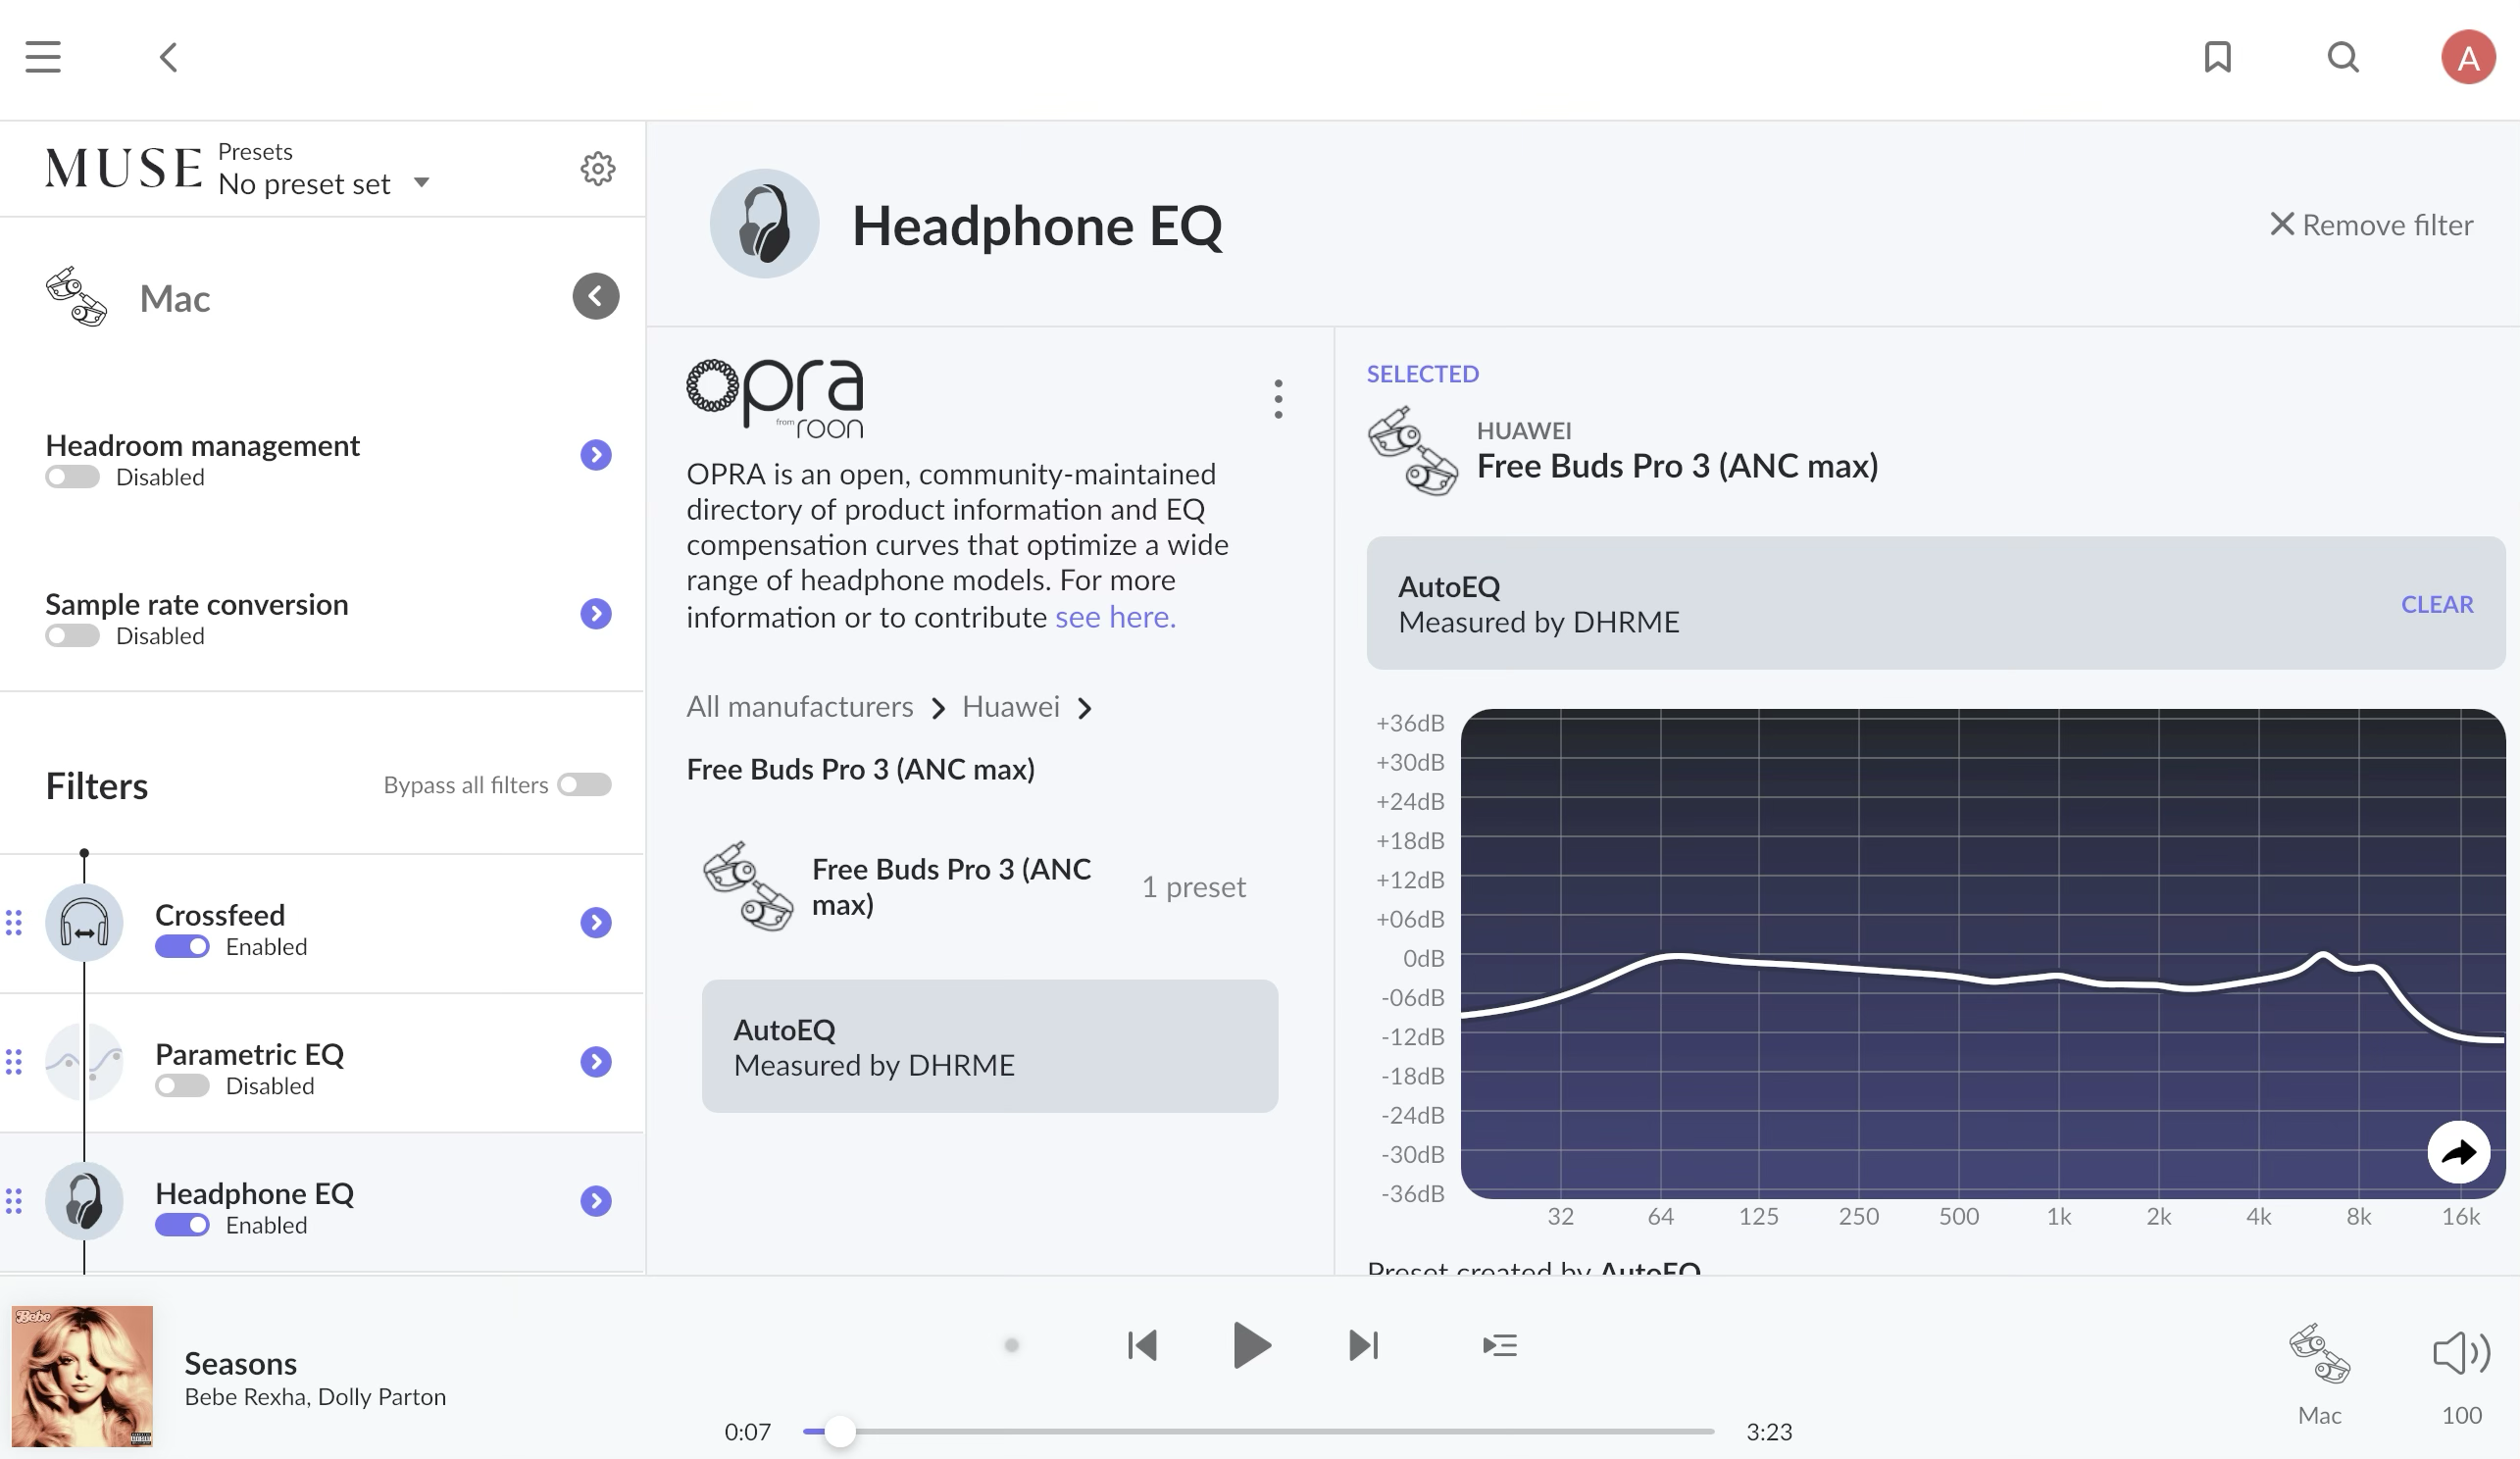
Task: Play the current track
Action: pos(1251,1345)
